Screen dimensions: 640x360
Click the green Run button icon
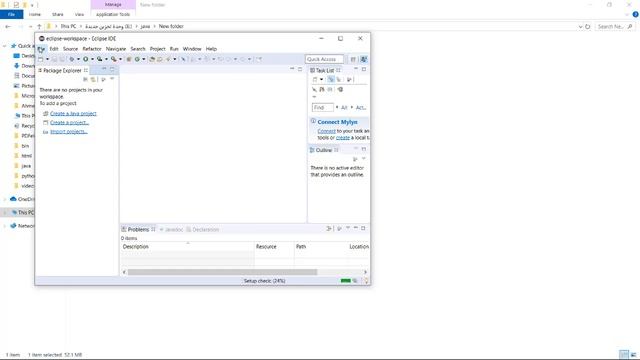86,59
